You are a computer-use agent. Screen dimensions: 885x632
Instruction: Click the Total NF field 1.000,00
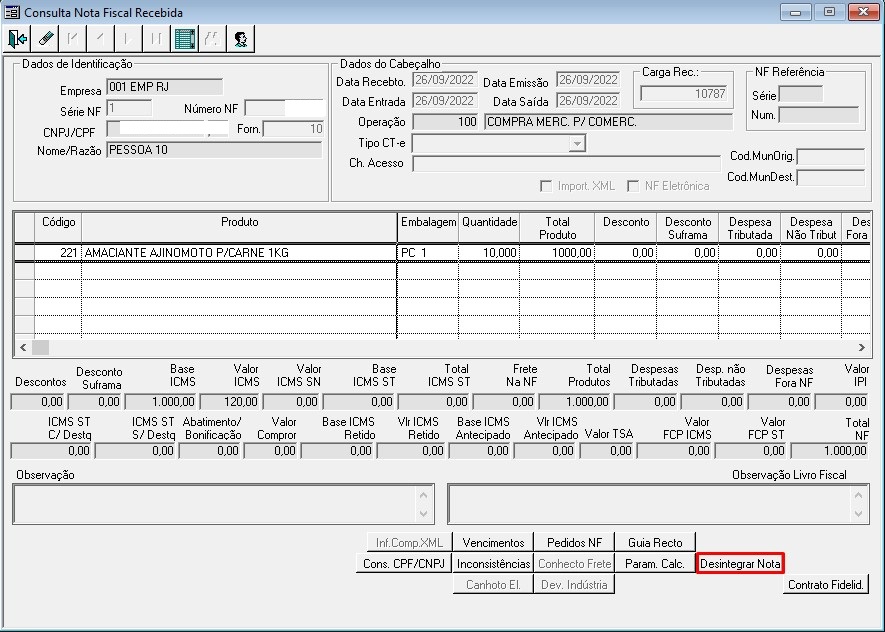(x=830, y=451)
